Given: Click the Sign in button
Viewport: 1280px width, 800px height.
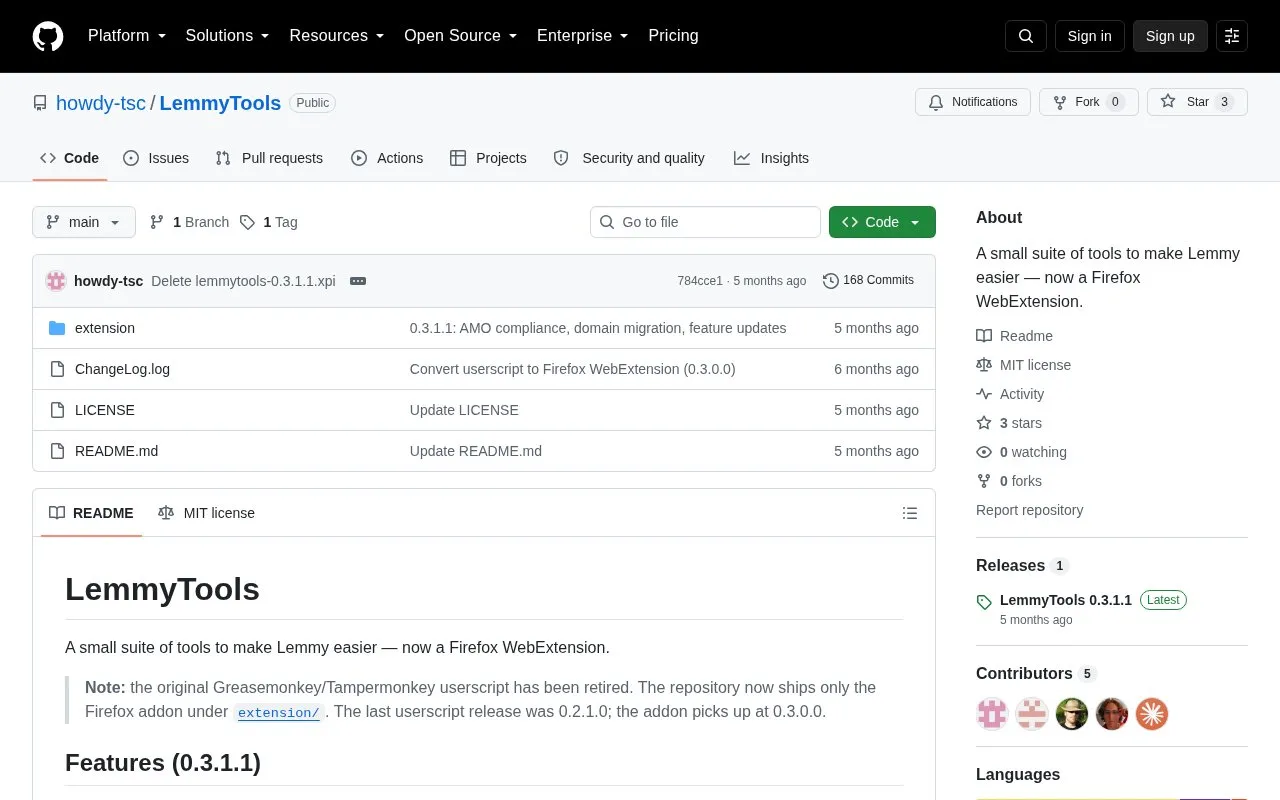Looking at the screenshot, I should pos(1089,36).
